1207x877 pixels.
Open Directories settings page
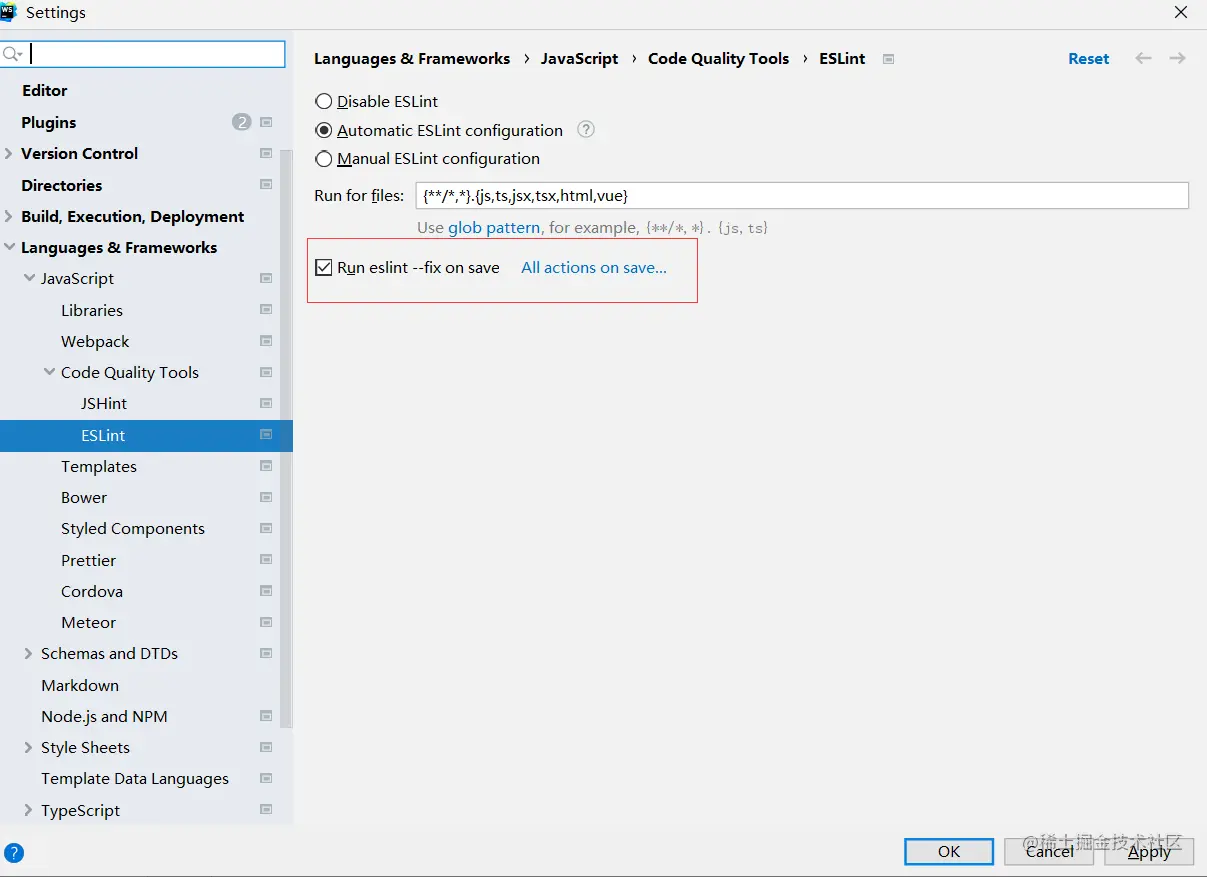(x=61, y=185)
